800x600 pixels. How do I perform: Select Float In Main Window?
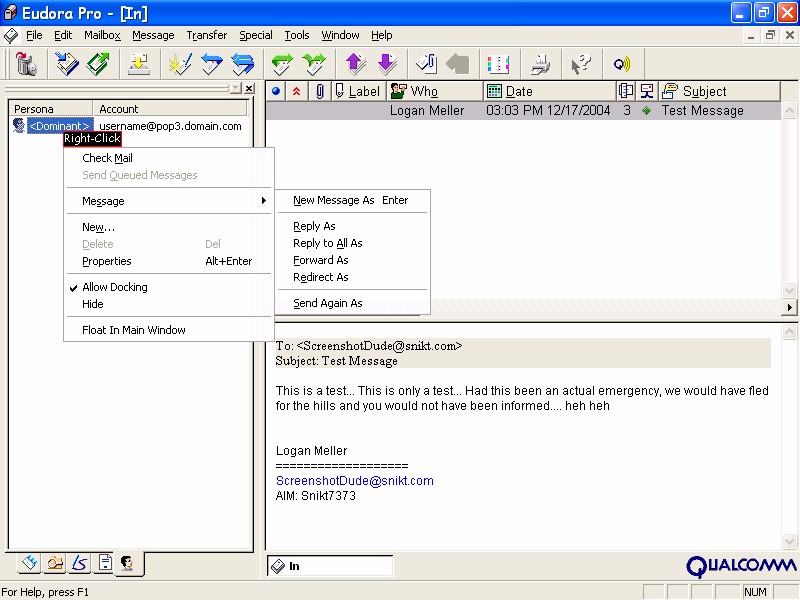[168, 330]
